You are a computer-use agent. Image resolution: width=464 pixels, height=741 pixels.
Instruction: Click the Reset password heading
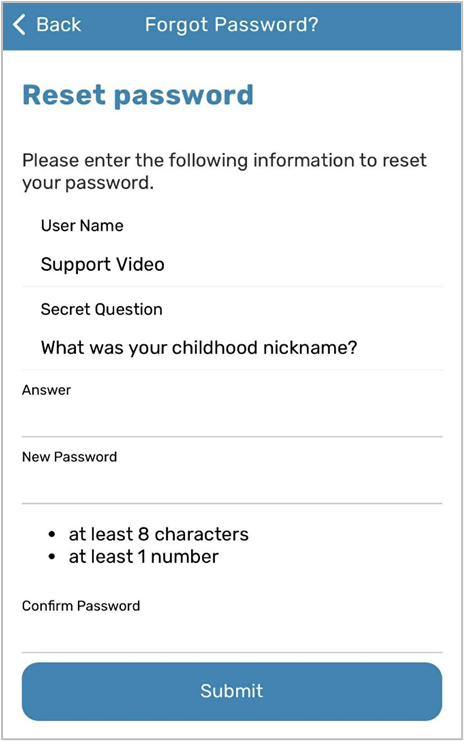click(x=138, y=95)
